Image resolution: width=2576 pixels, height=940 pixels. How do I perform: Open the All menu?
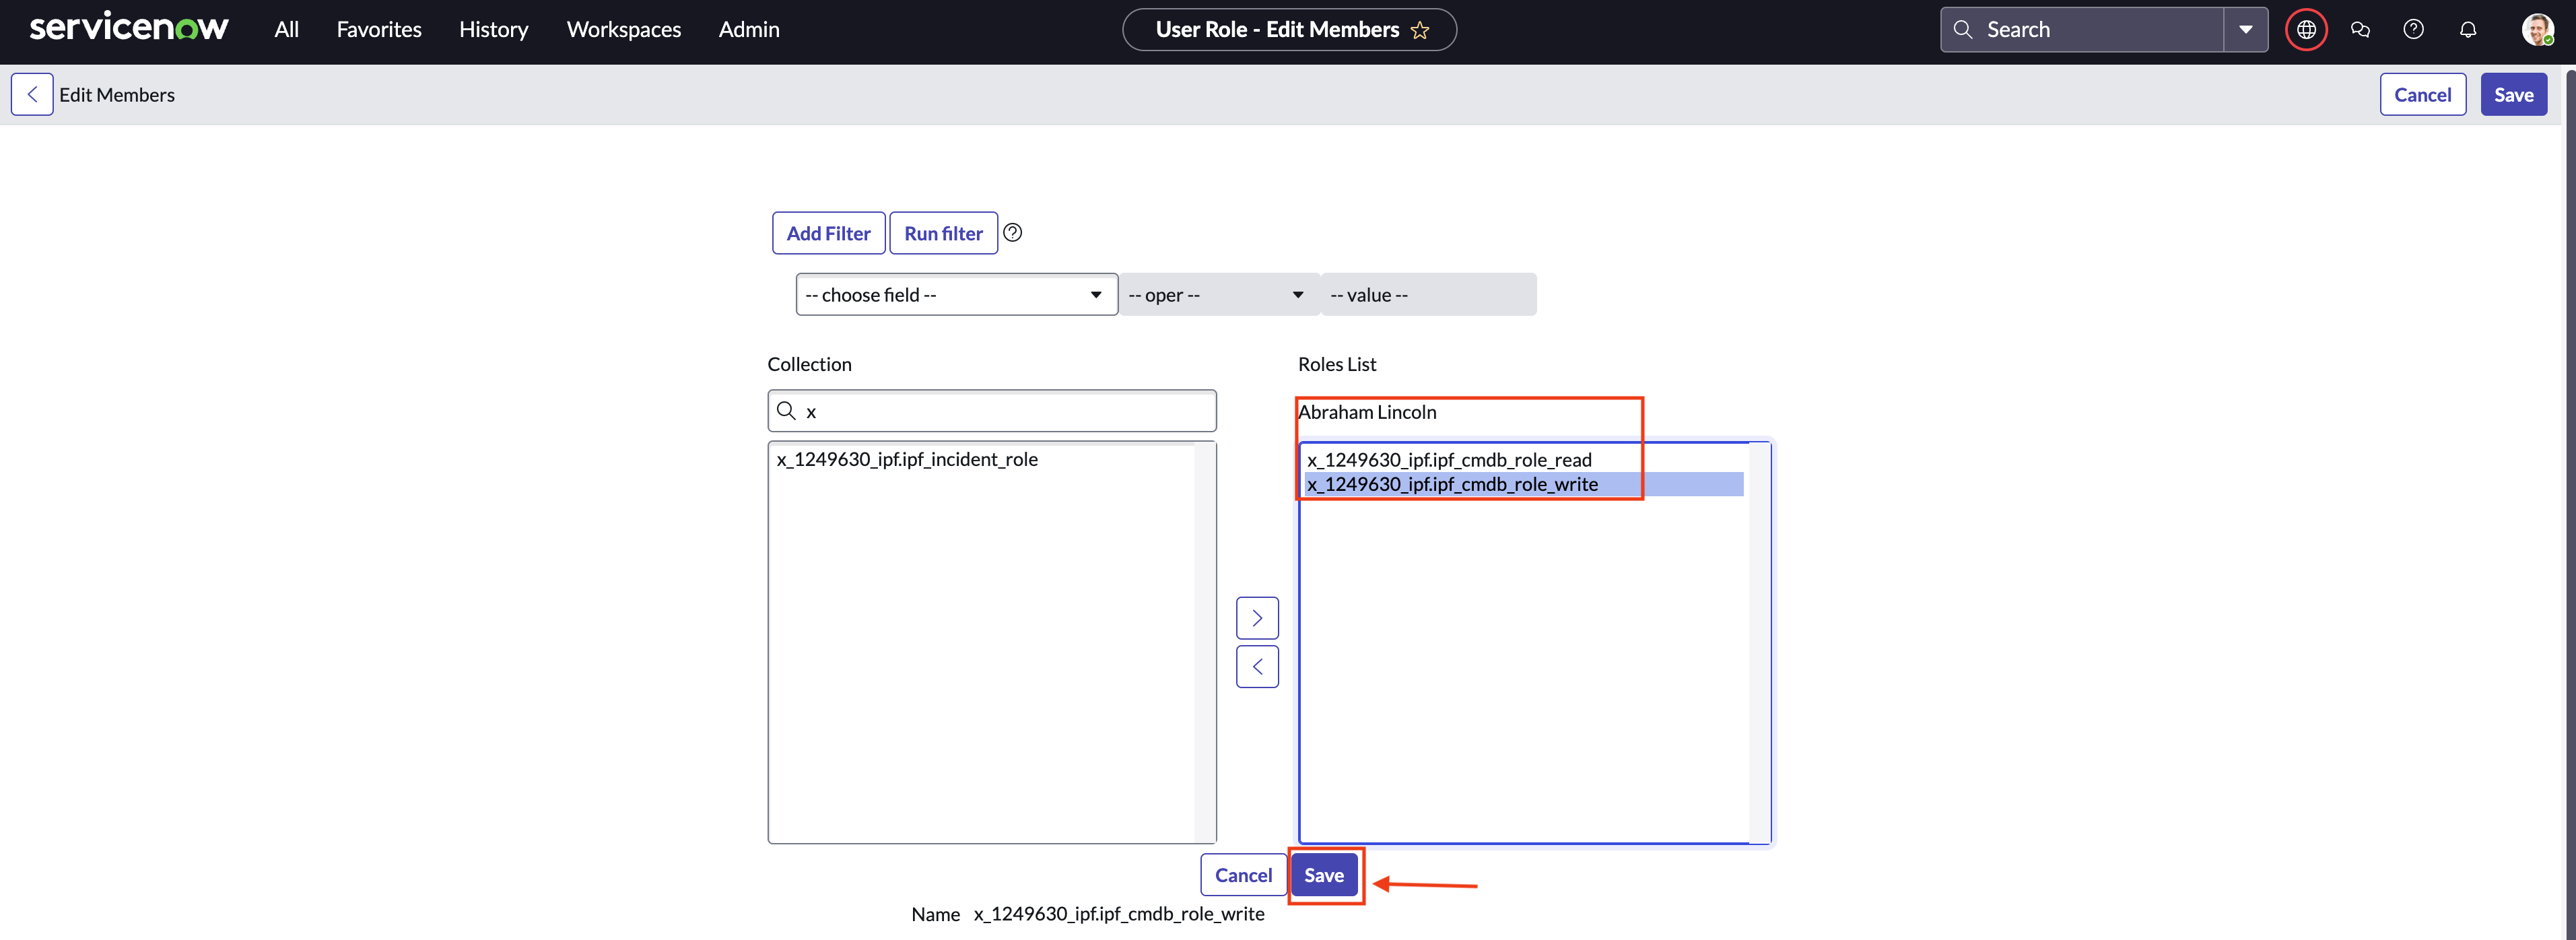click(286, 30)
